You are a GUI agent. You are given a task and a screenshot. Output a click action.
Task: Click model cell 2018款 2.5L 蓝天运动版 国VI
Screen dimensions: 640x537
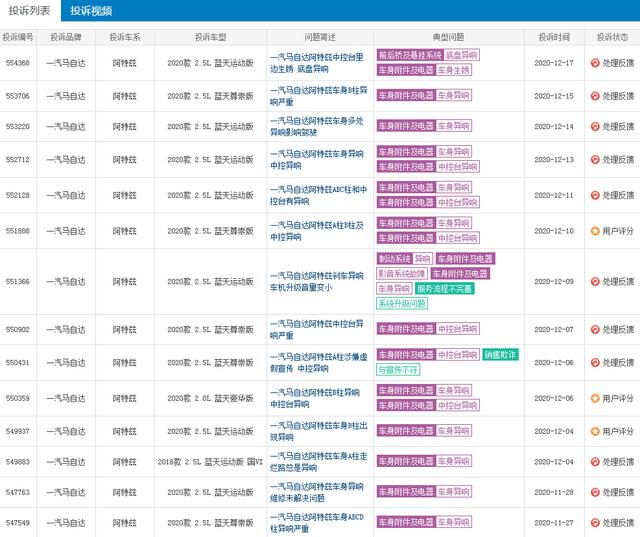210,462
